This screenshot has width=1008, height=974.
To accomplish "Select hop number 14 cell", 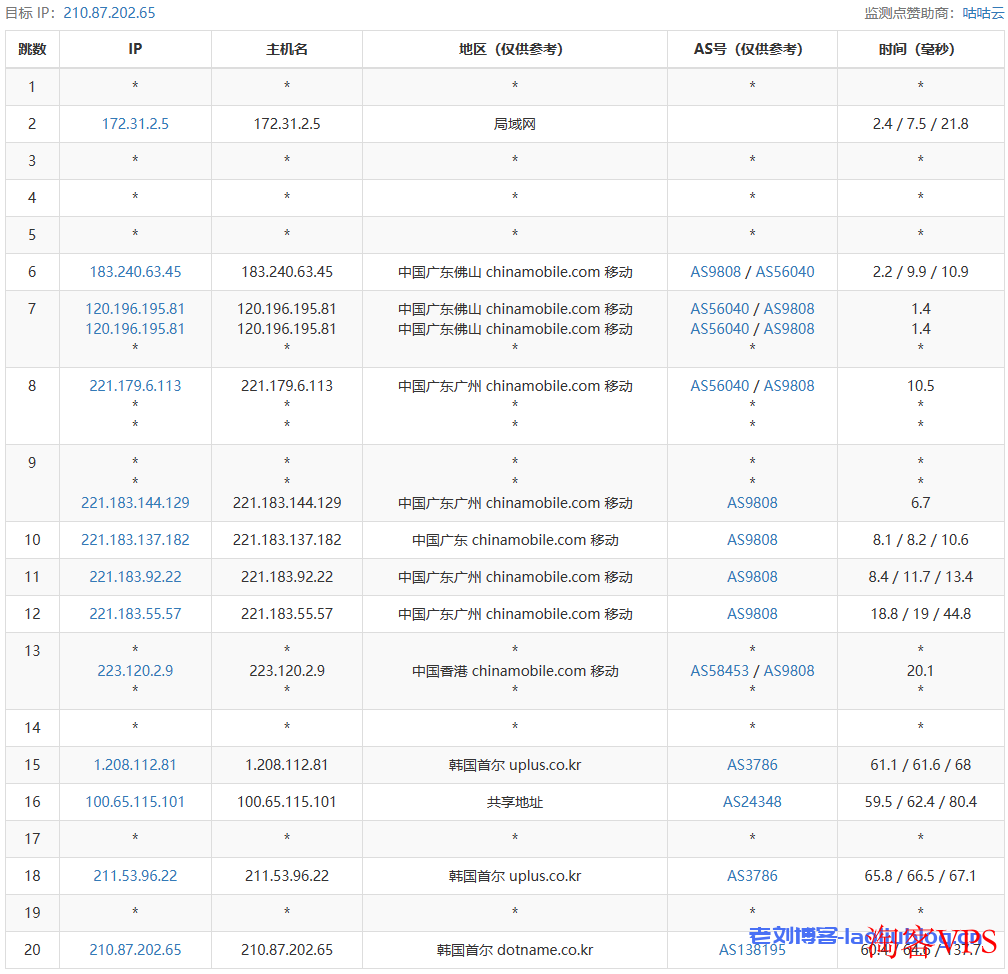I will [x=32, y=728].
